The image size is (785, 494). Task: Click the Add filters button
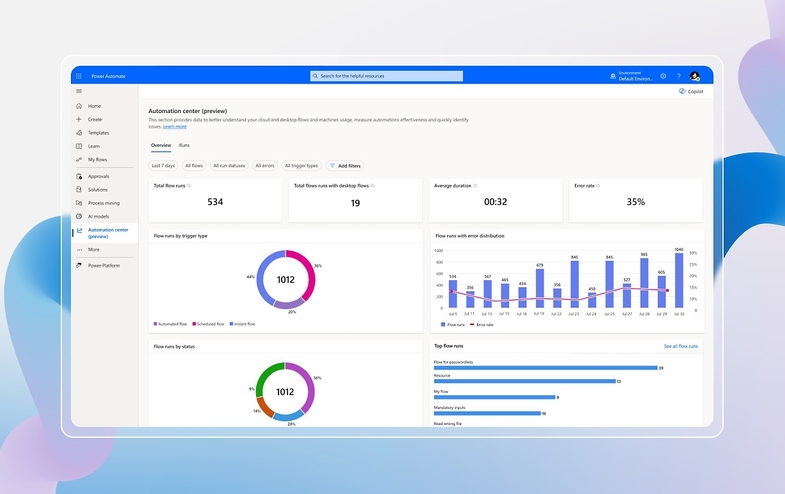click(x=345, y=166)
